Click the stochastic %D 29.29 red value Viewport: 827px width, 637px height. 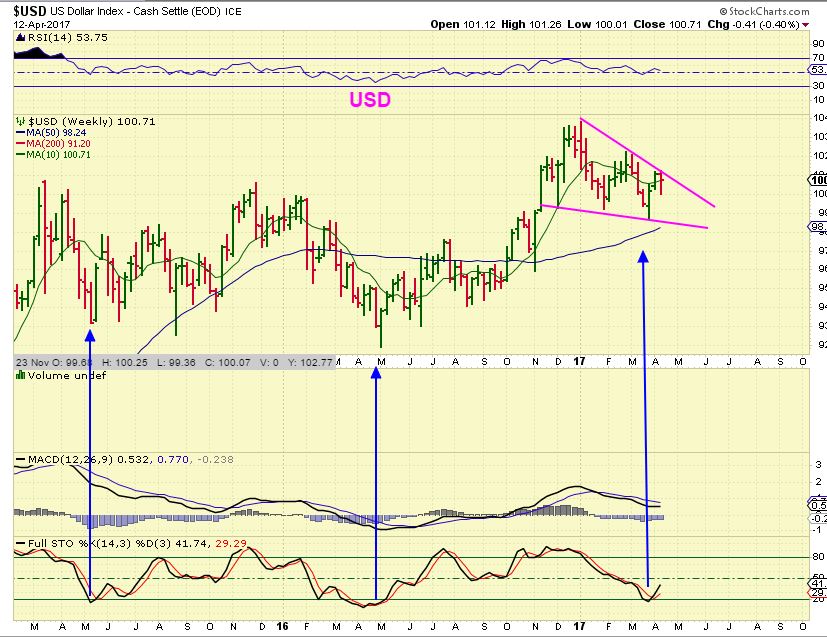231,543
